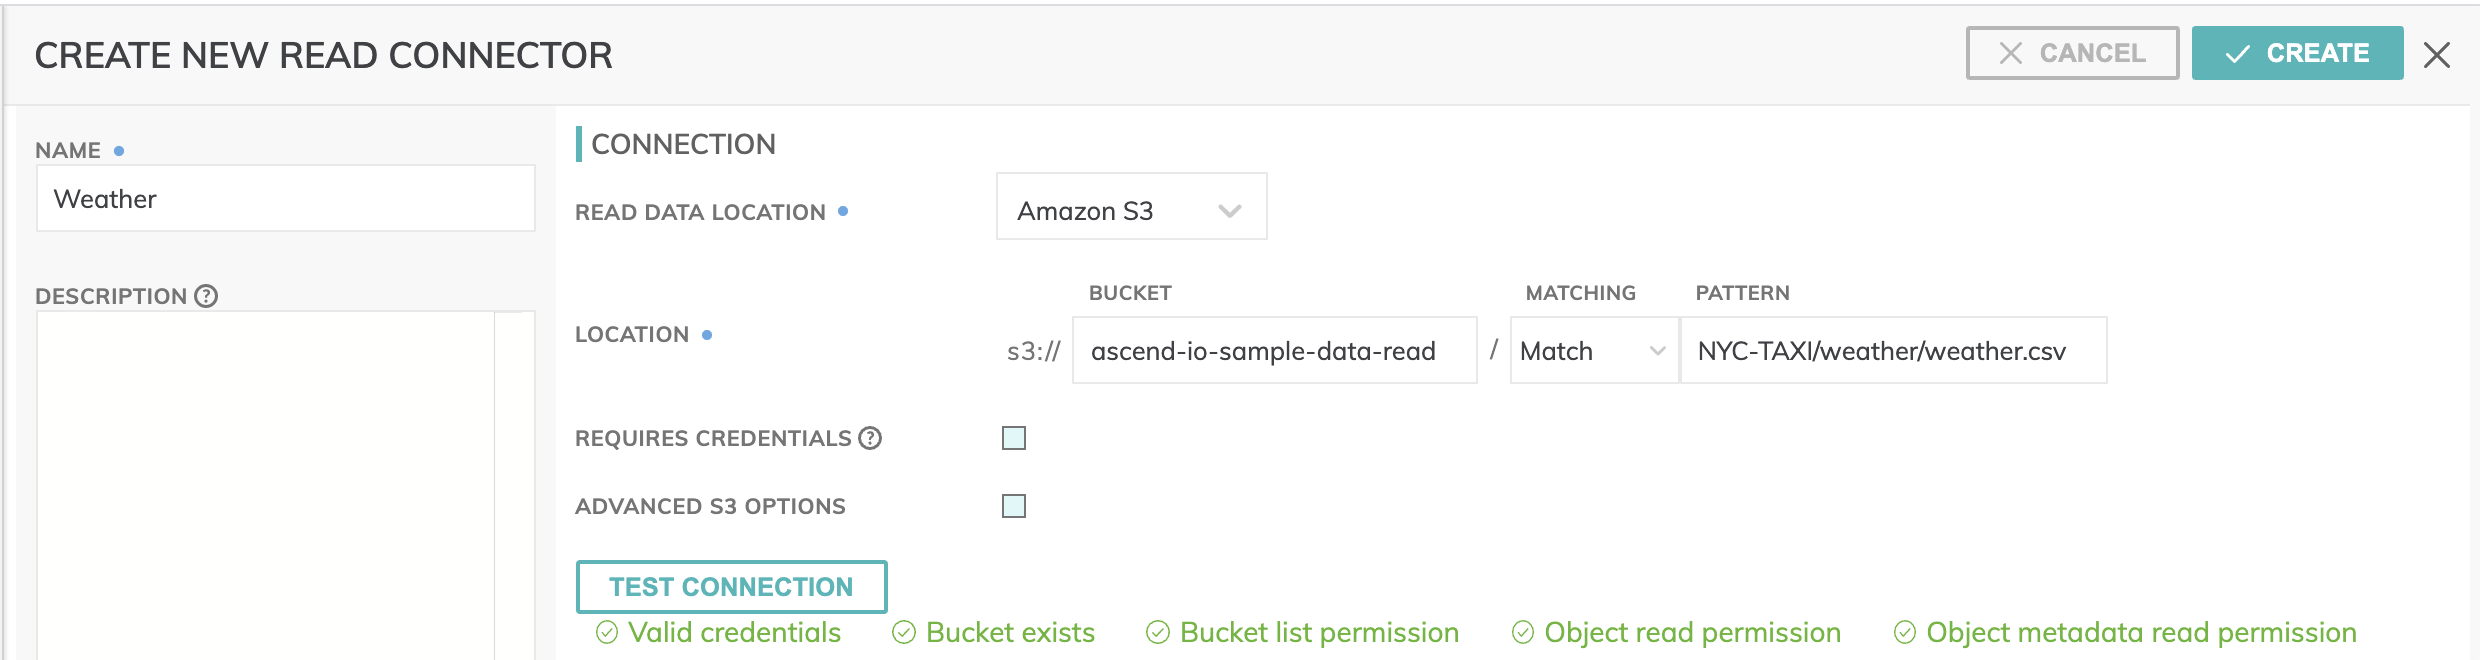2480x660 pixels.
Task: Close the dialog with the X icon
Action: tap(2437, 55)
